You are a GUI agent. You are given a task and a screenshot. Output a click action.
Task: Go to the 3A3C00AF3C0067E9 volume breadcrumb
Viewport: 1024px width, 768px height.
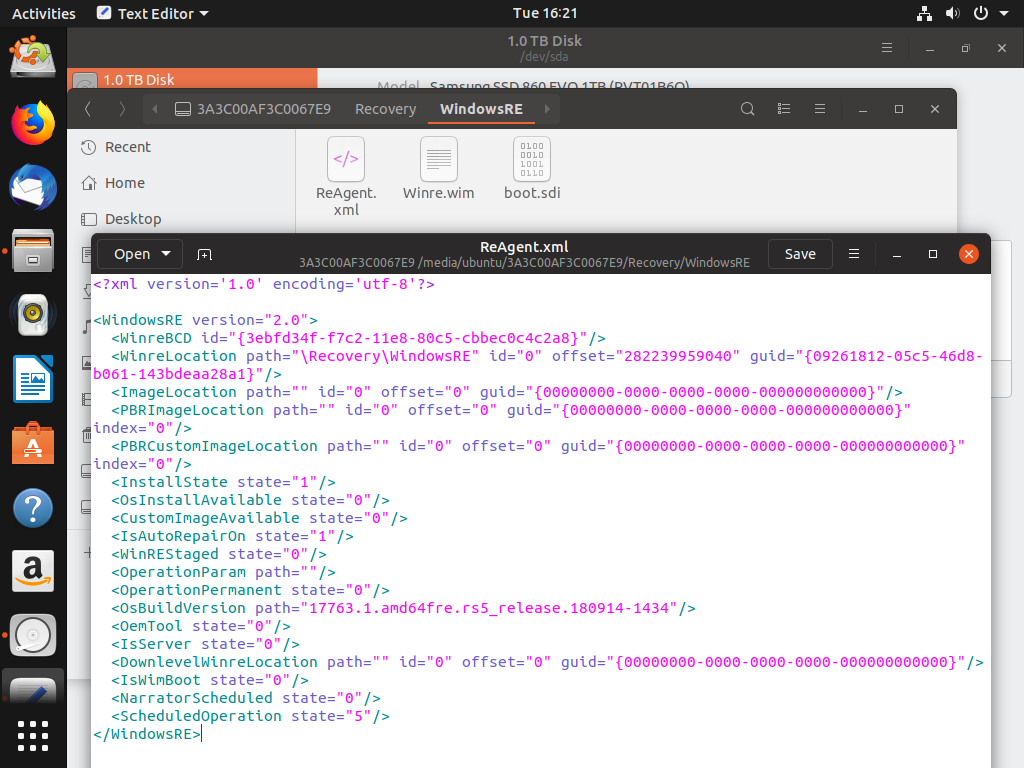(253, 109)
